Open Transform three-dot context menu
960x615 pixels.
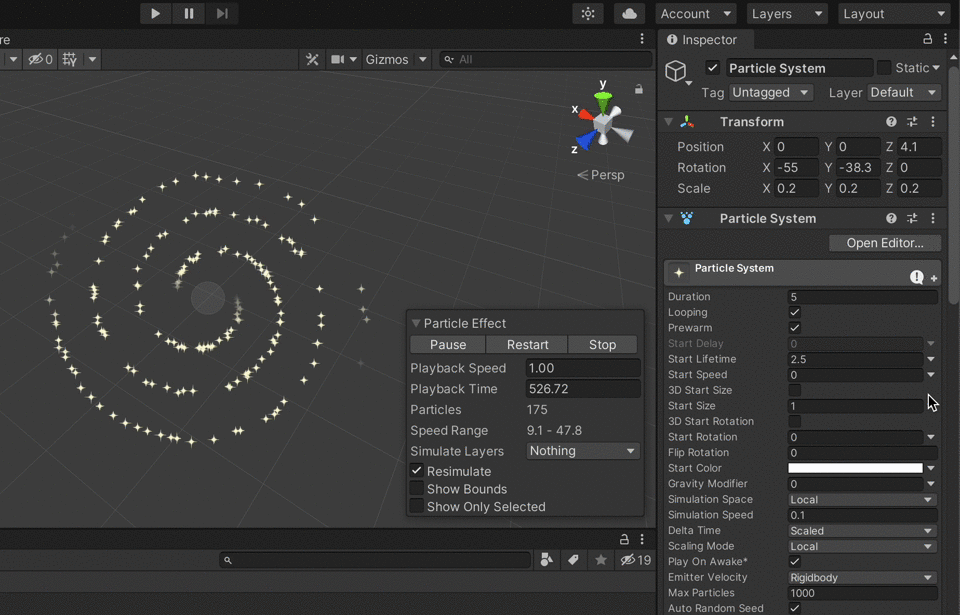coord(933,122)
